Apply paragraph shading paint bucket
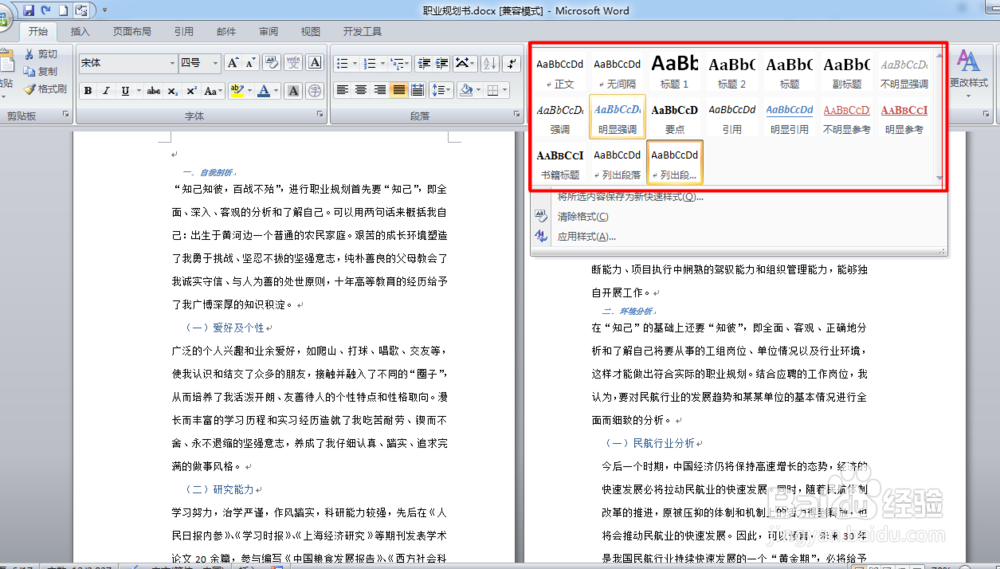Screen dimensions: 1000x569 [466, 91]
